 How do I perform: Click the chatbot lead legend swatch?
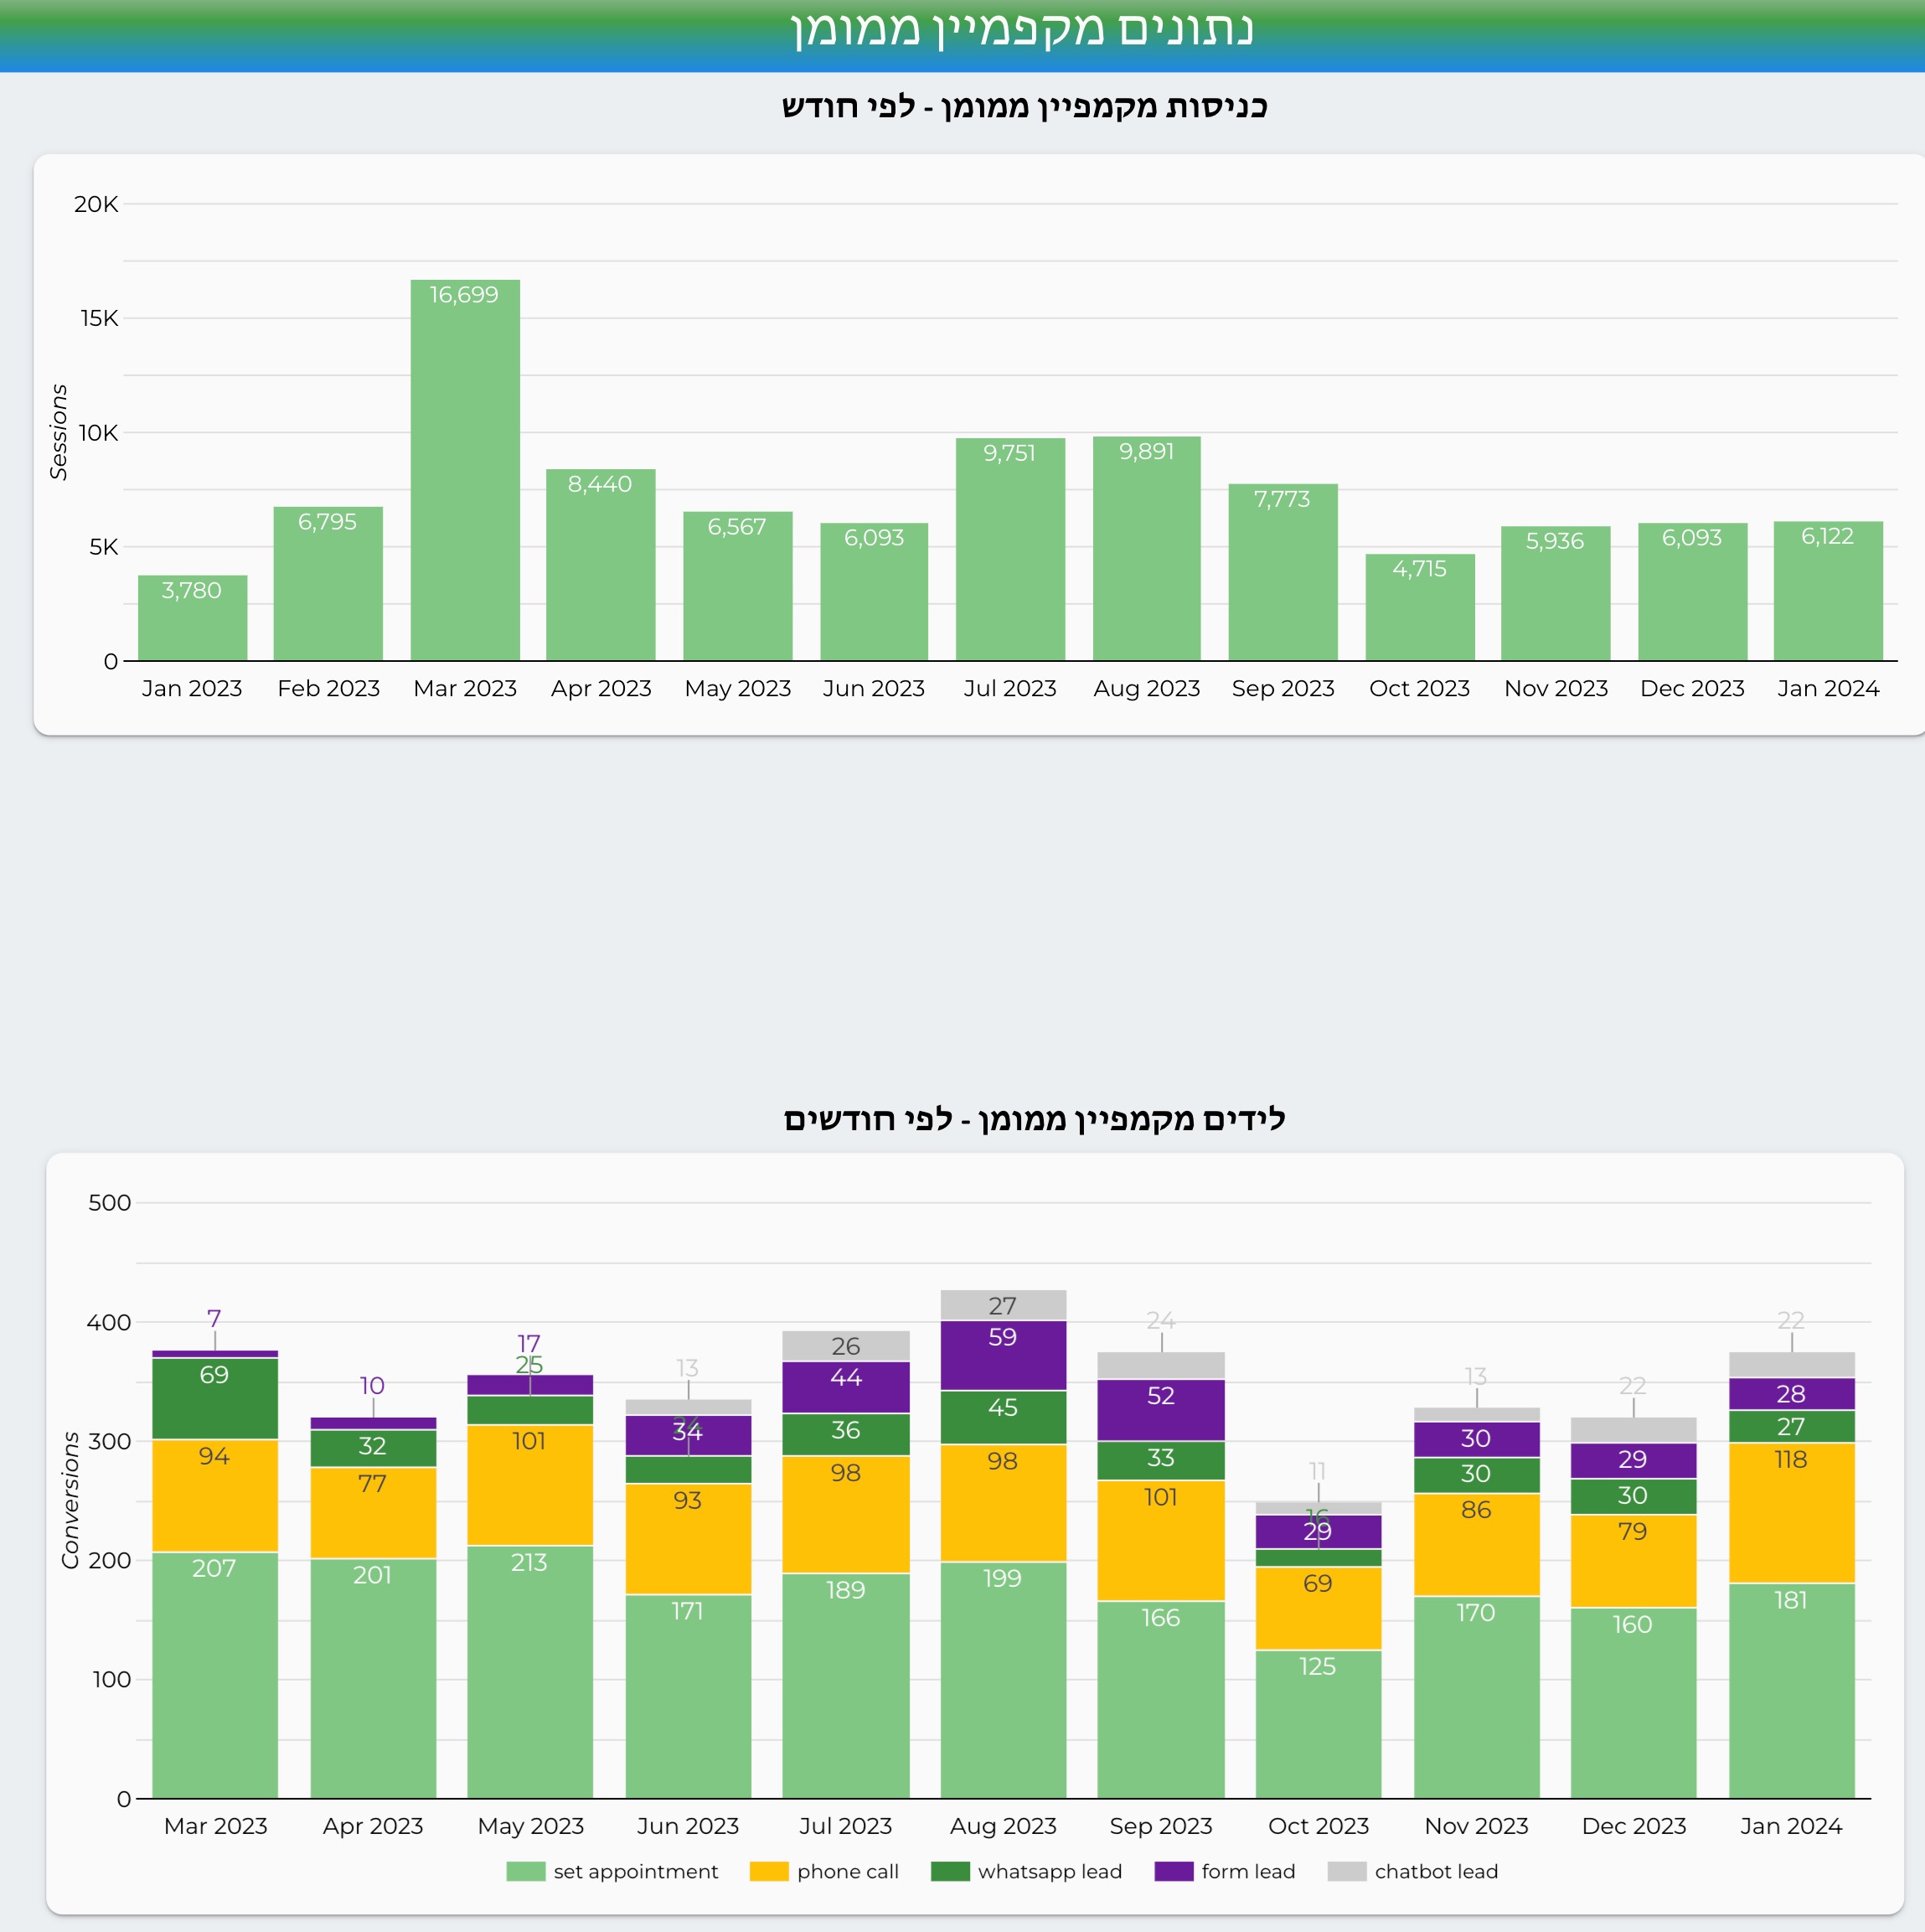coord(1347,1871)
